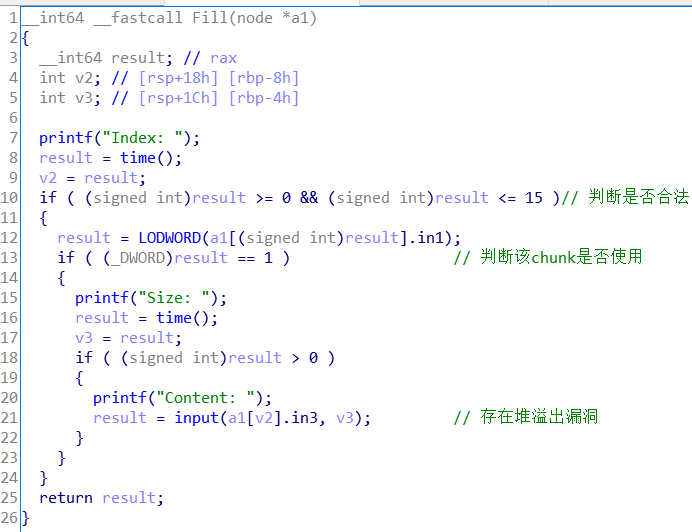Select variable v2 declaration on line 4

(70, 78)
